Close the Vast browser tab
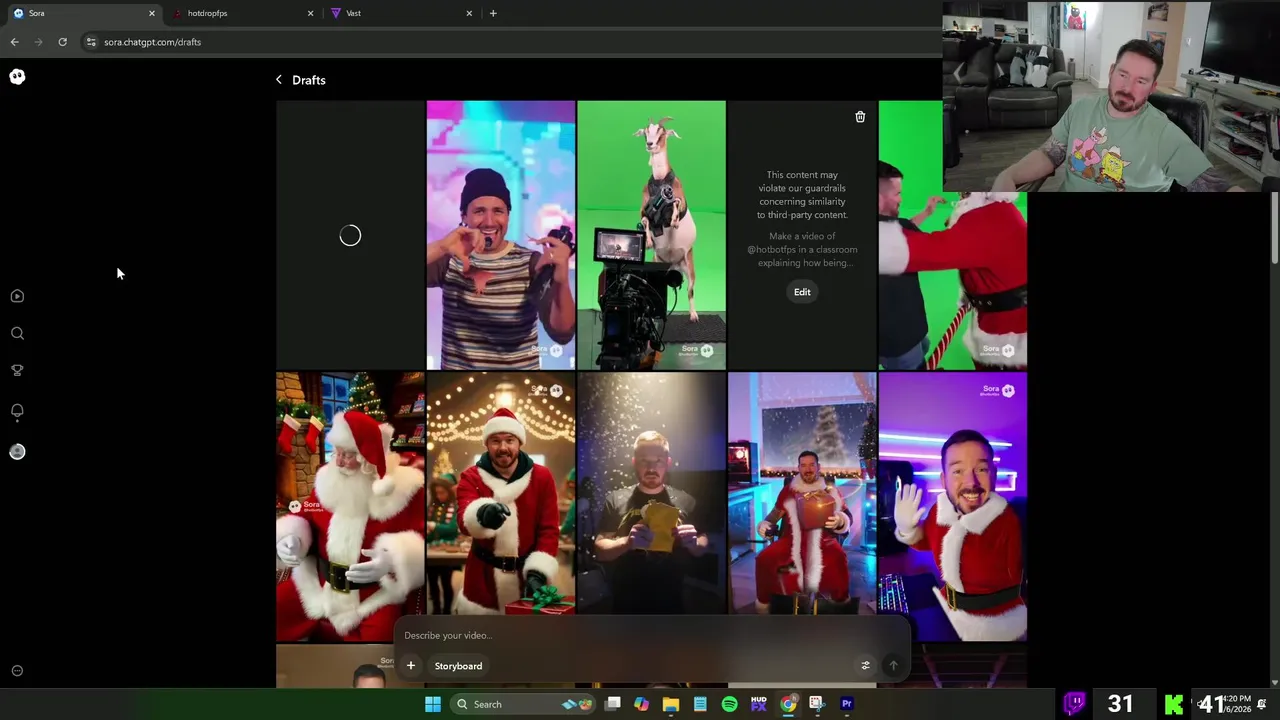 click(x=469, y=13)
